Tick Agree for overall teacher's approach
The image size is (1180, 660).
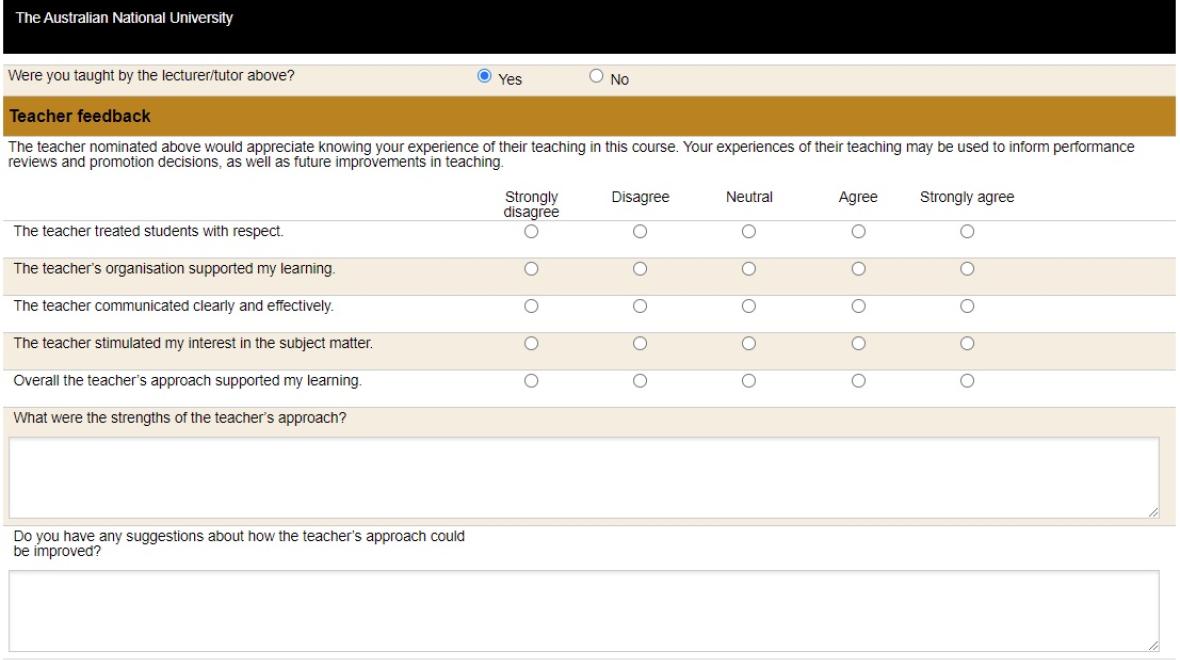pos(858,381)
